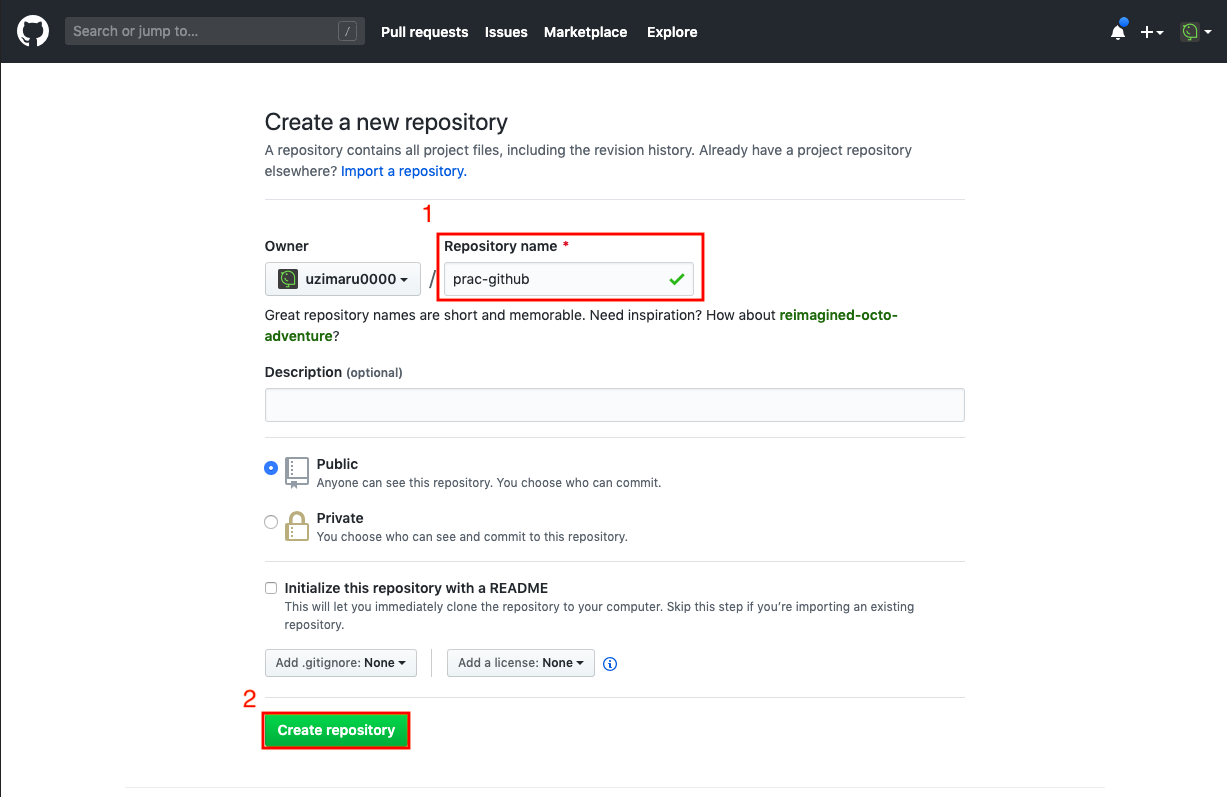The width and height of the screenshot is (1227, 797).
Task: Click the public repository book icon
Action: pos(297,472)
